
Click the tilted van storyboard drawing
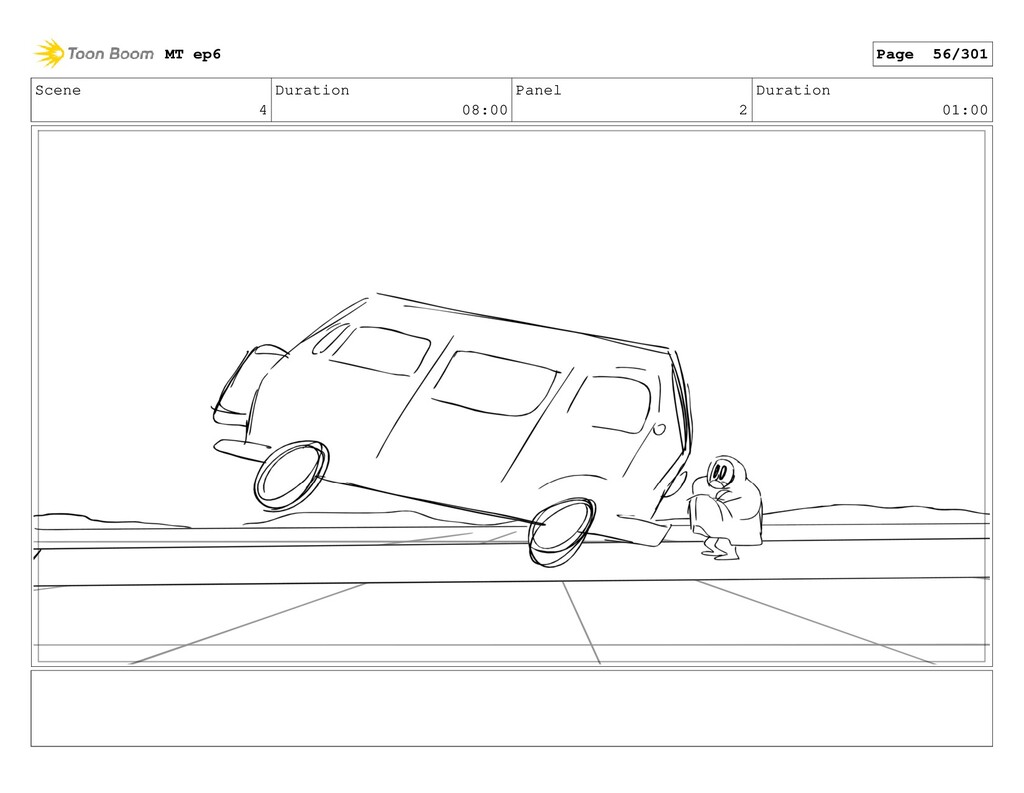452,430
